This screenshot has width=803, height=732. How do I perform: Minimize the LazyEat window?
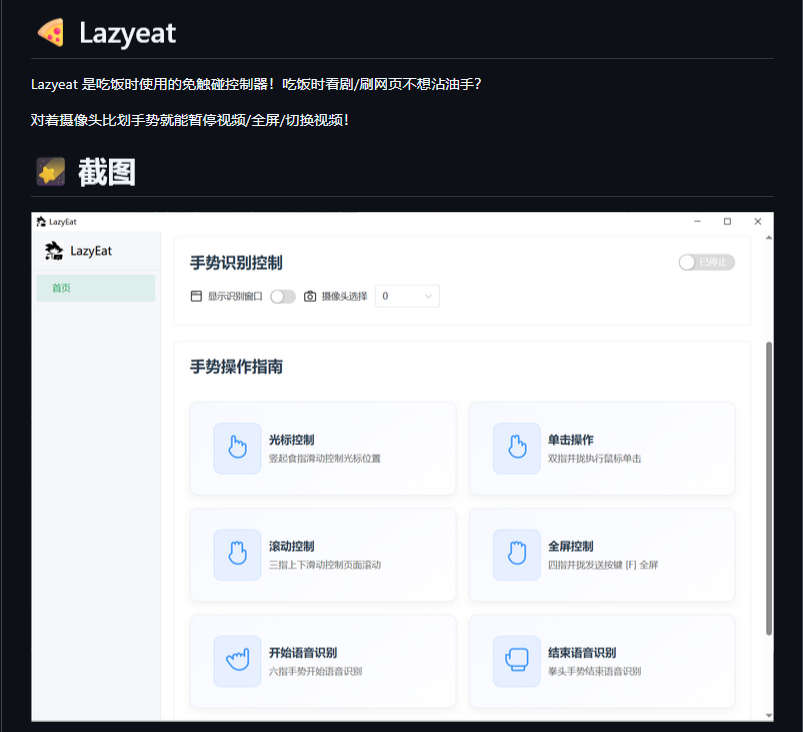tap(697, 221)
